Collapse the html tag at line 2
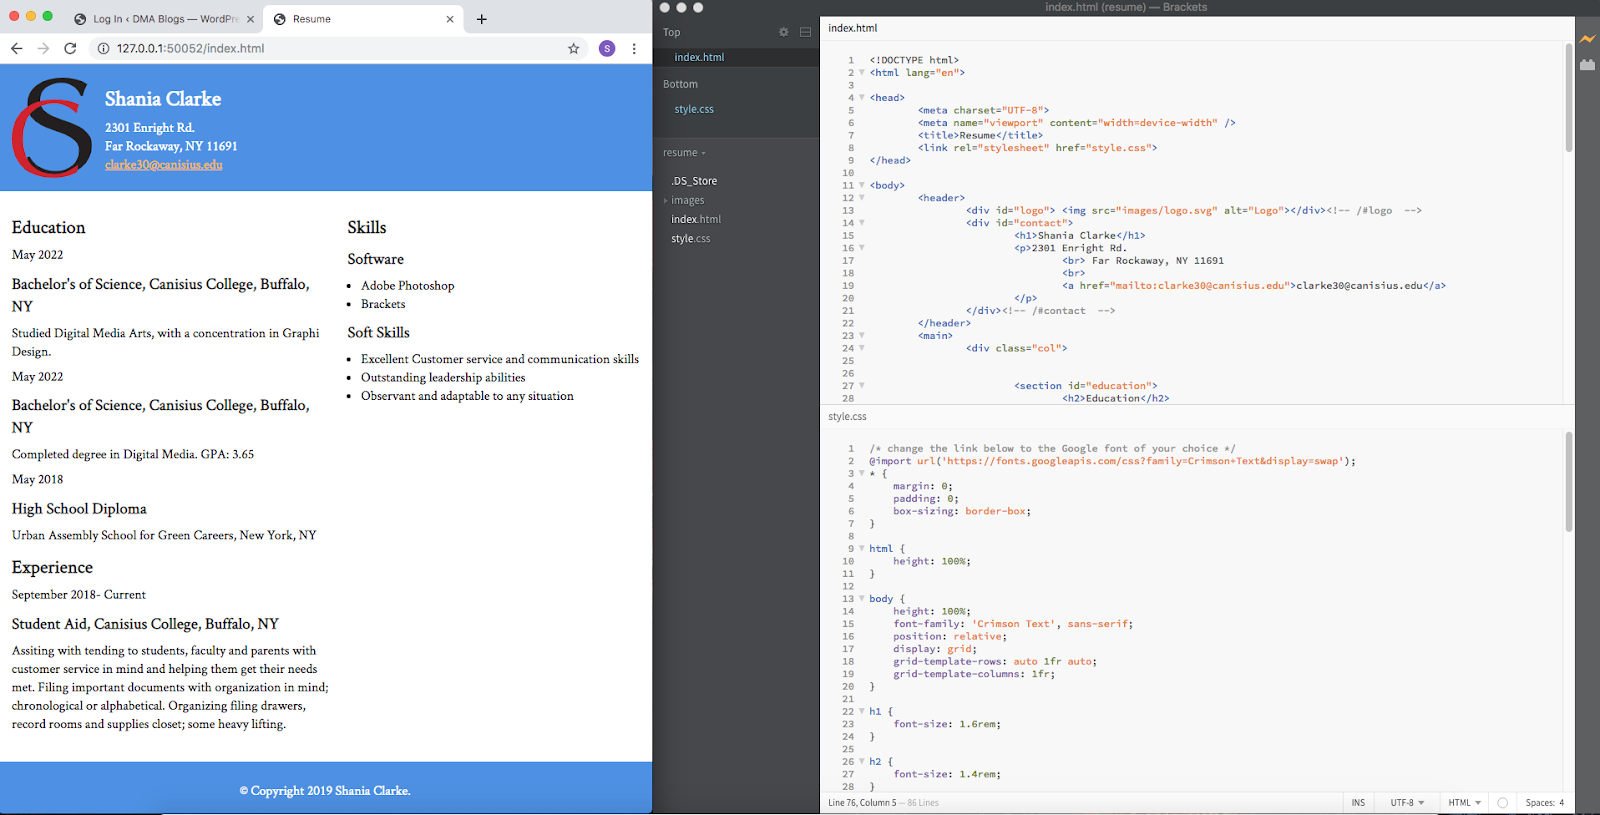This screenshot has height=815, width=1600. coord(862,72)
